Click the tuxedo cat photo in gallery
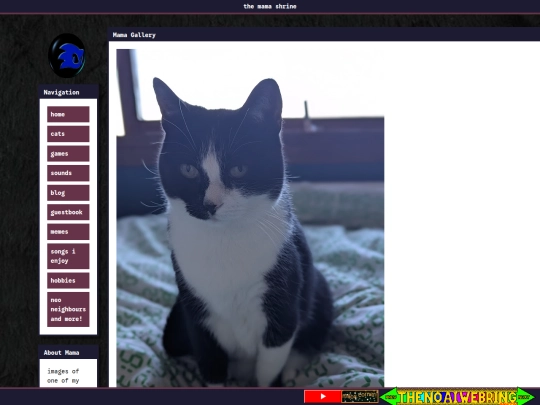This screenshot has height=405, width=540. click(250, 218)
